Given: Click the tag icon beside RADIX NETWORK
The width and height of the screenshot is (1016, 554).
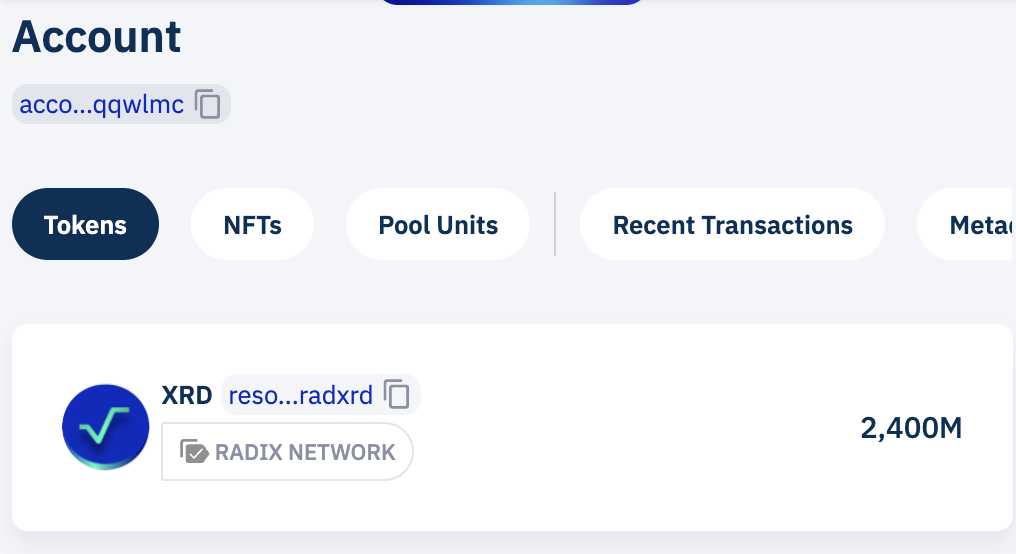Looking at the screenshot, I should (x=194, y=452).
